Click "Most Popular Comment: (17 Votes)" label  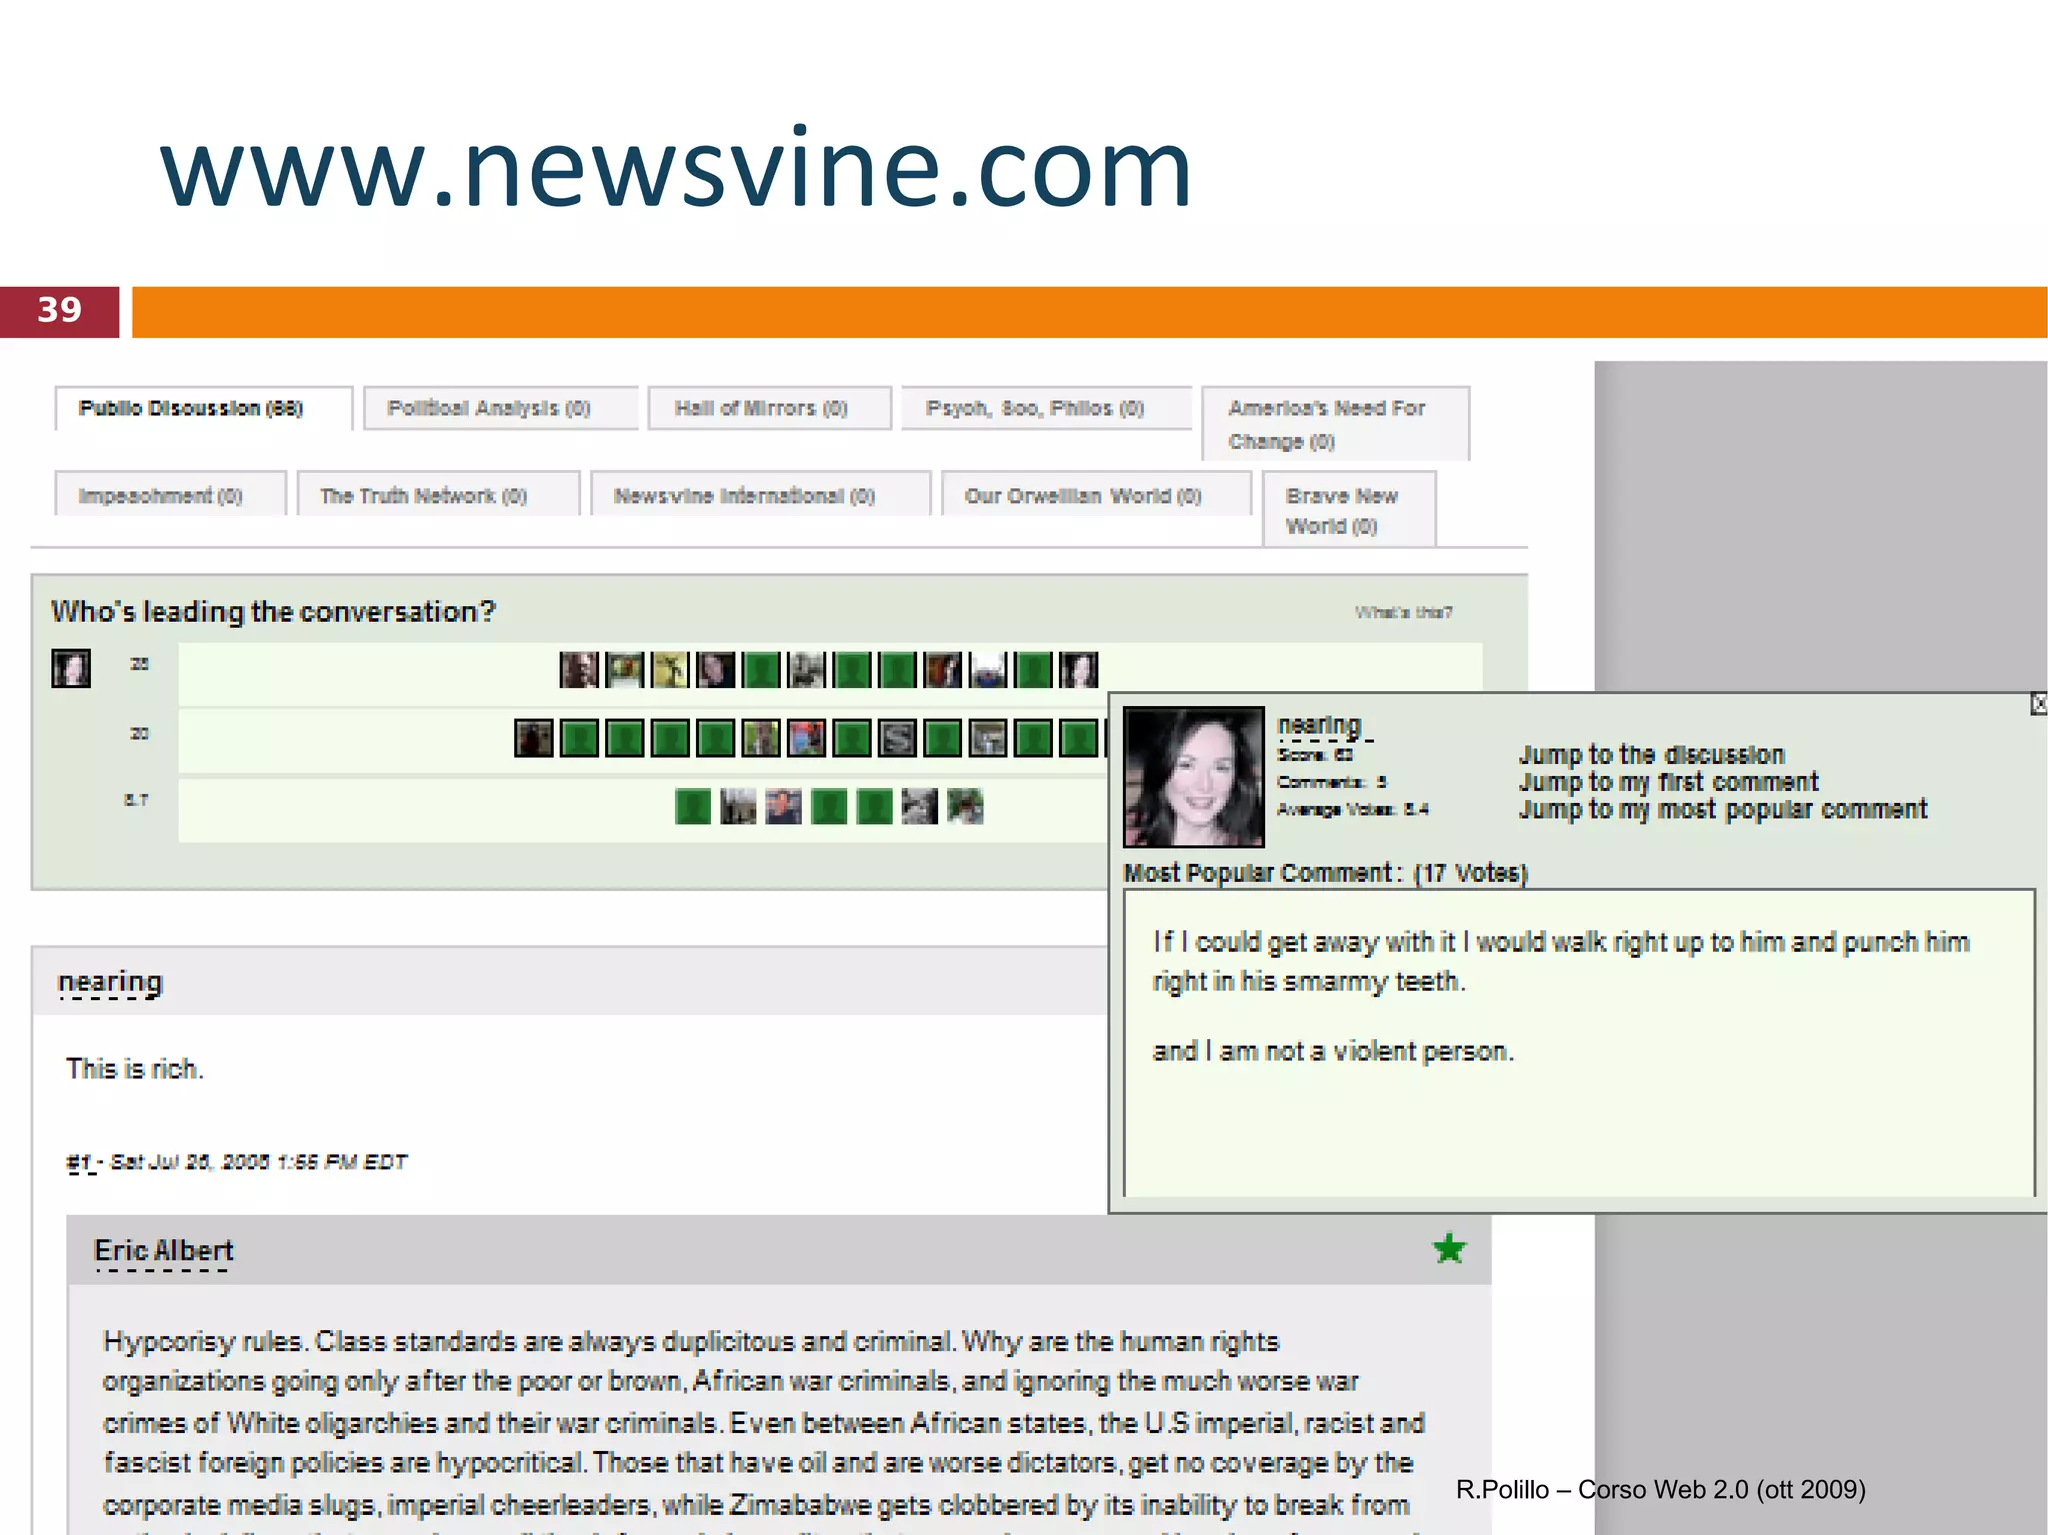(1326, 873)
